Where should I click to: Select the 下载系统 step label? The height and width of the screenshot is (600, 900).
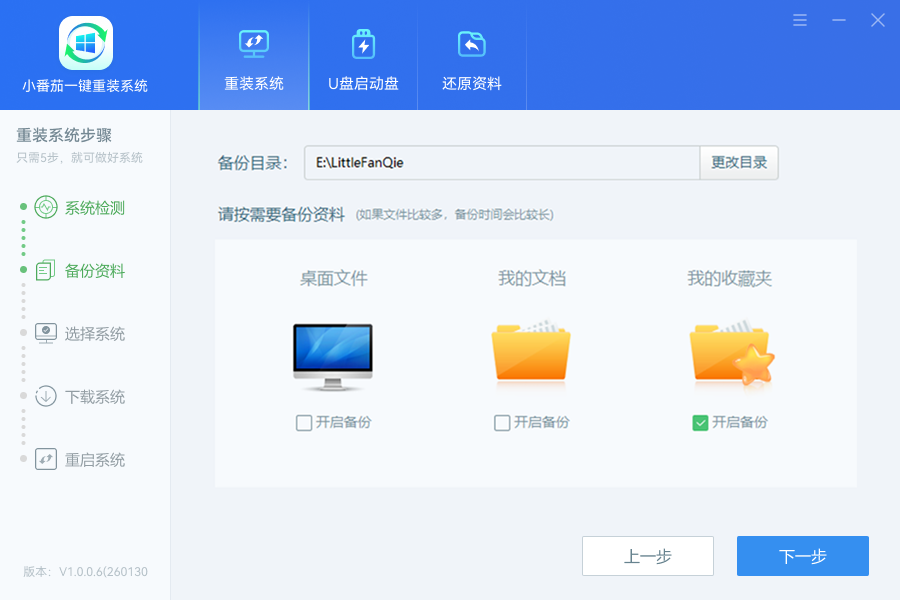95,397
